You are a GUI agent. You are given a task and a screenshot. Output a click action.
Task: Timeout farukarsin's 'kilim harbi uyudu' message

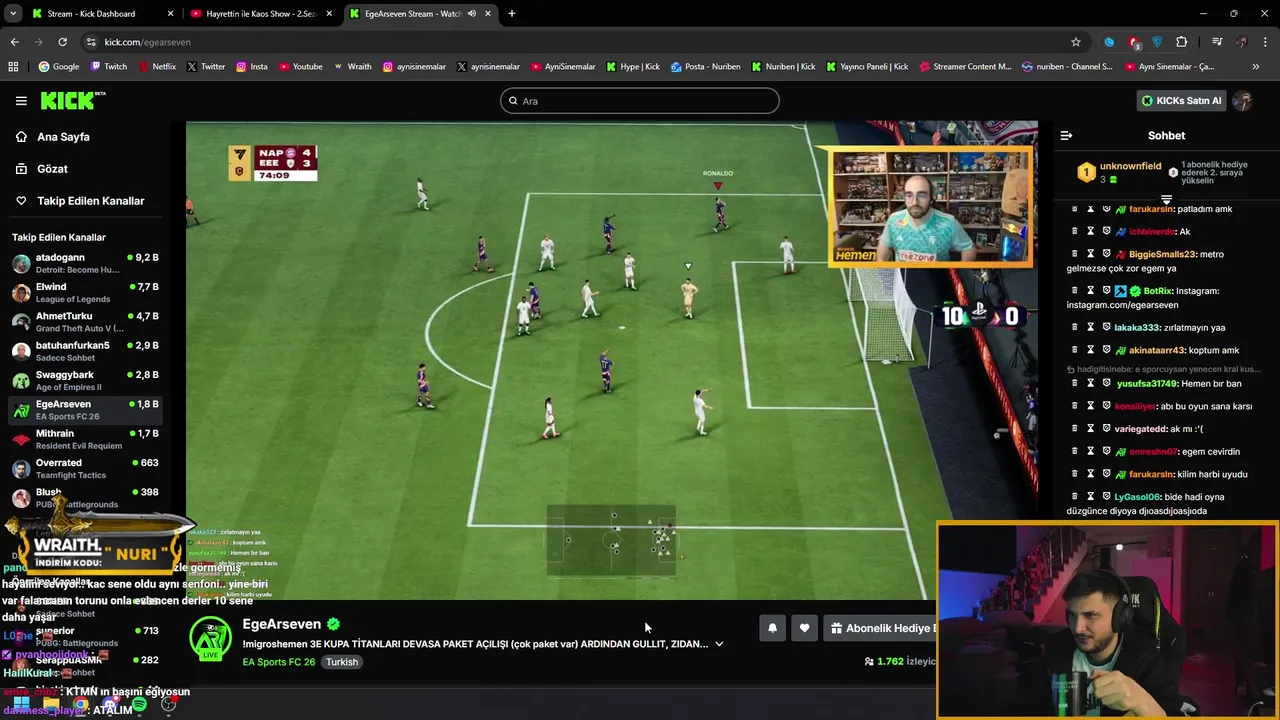pos(1091,474)
